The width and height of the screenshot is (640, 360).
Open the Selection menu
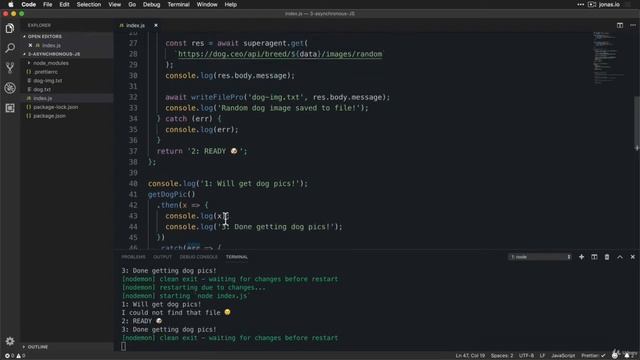pyautogui.click(x=89, y=4)
